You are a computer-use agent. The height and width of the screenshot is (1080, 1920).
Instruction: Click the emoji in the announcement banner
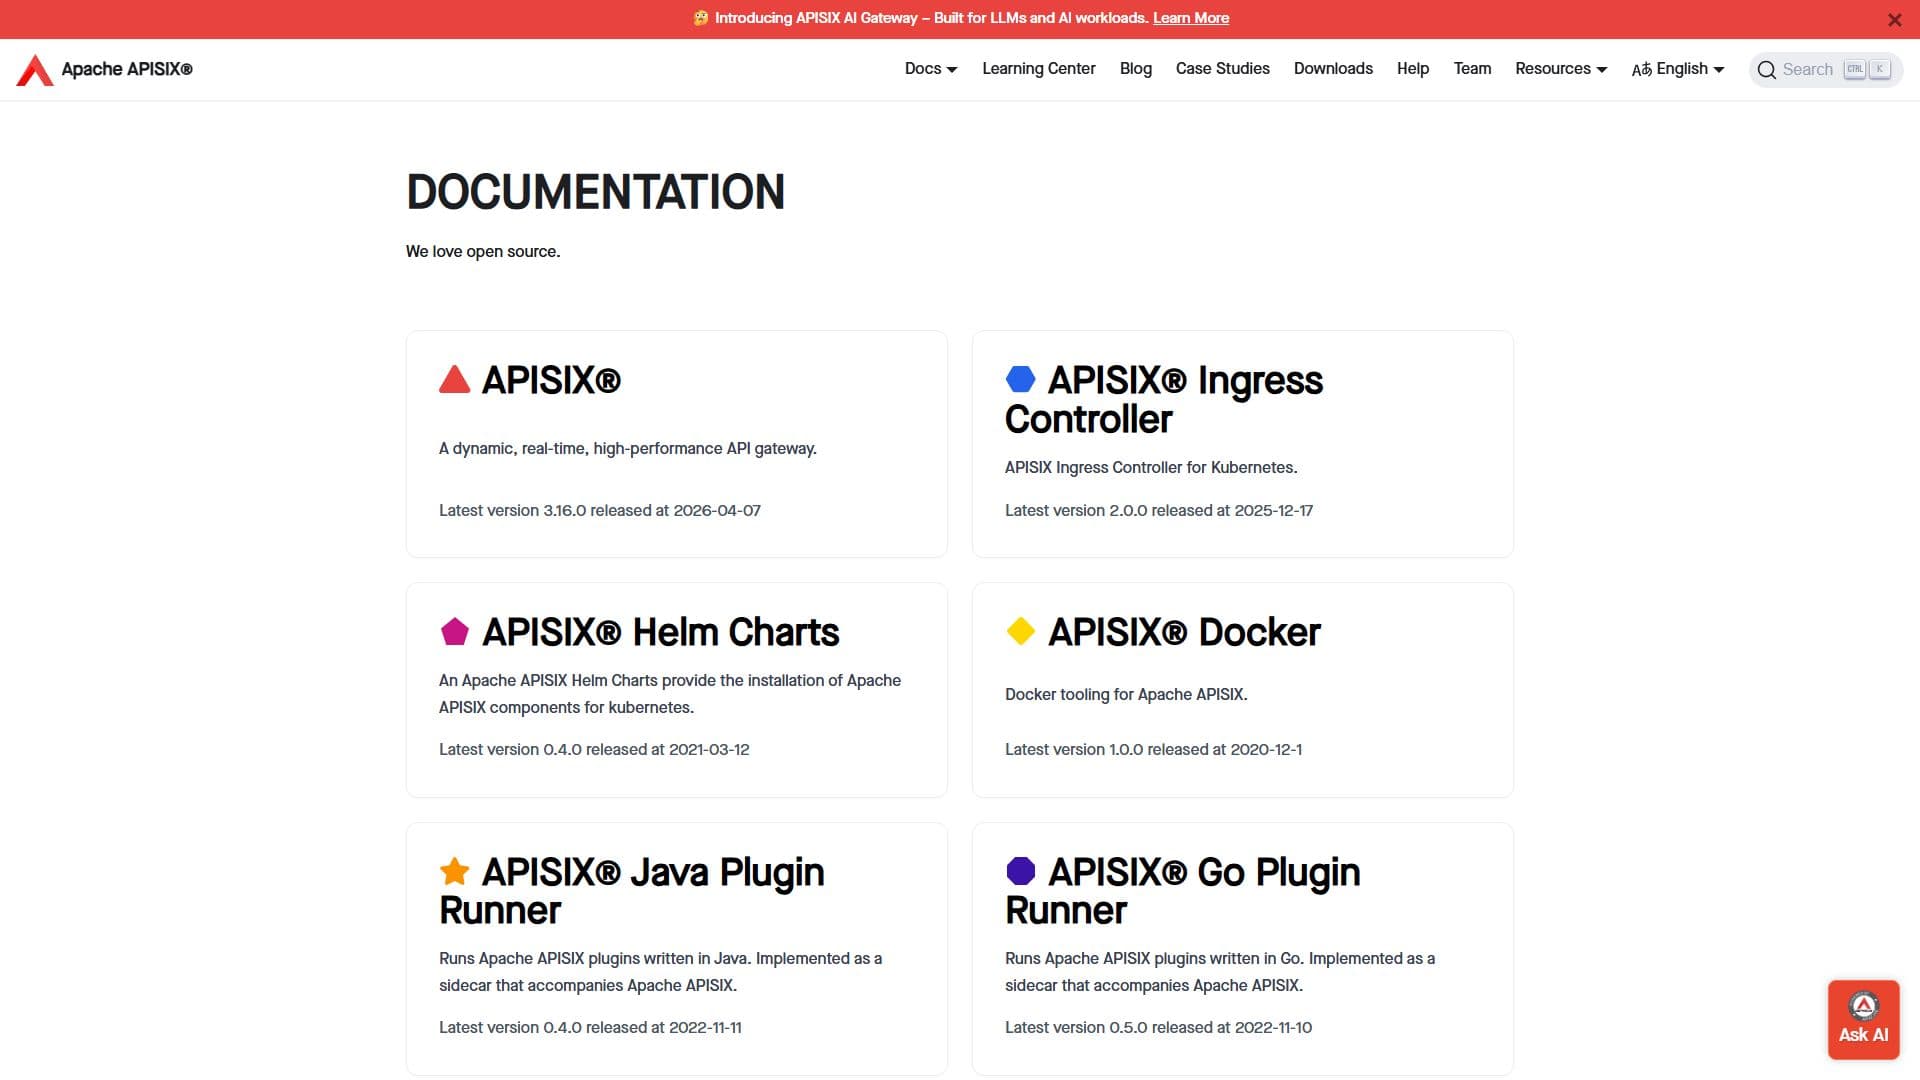pos(701,18)
